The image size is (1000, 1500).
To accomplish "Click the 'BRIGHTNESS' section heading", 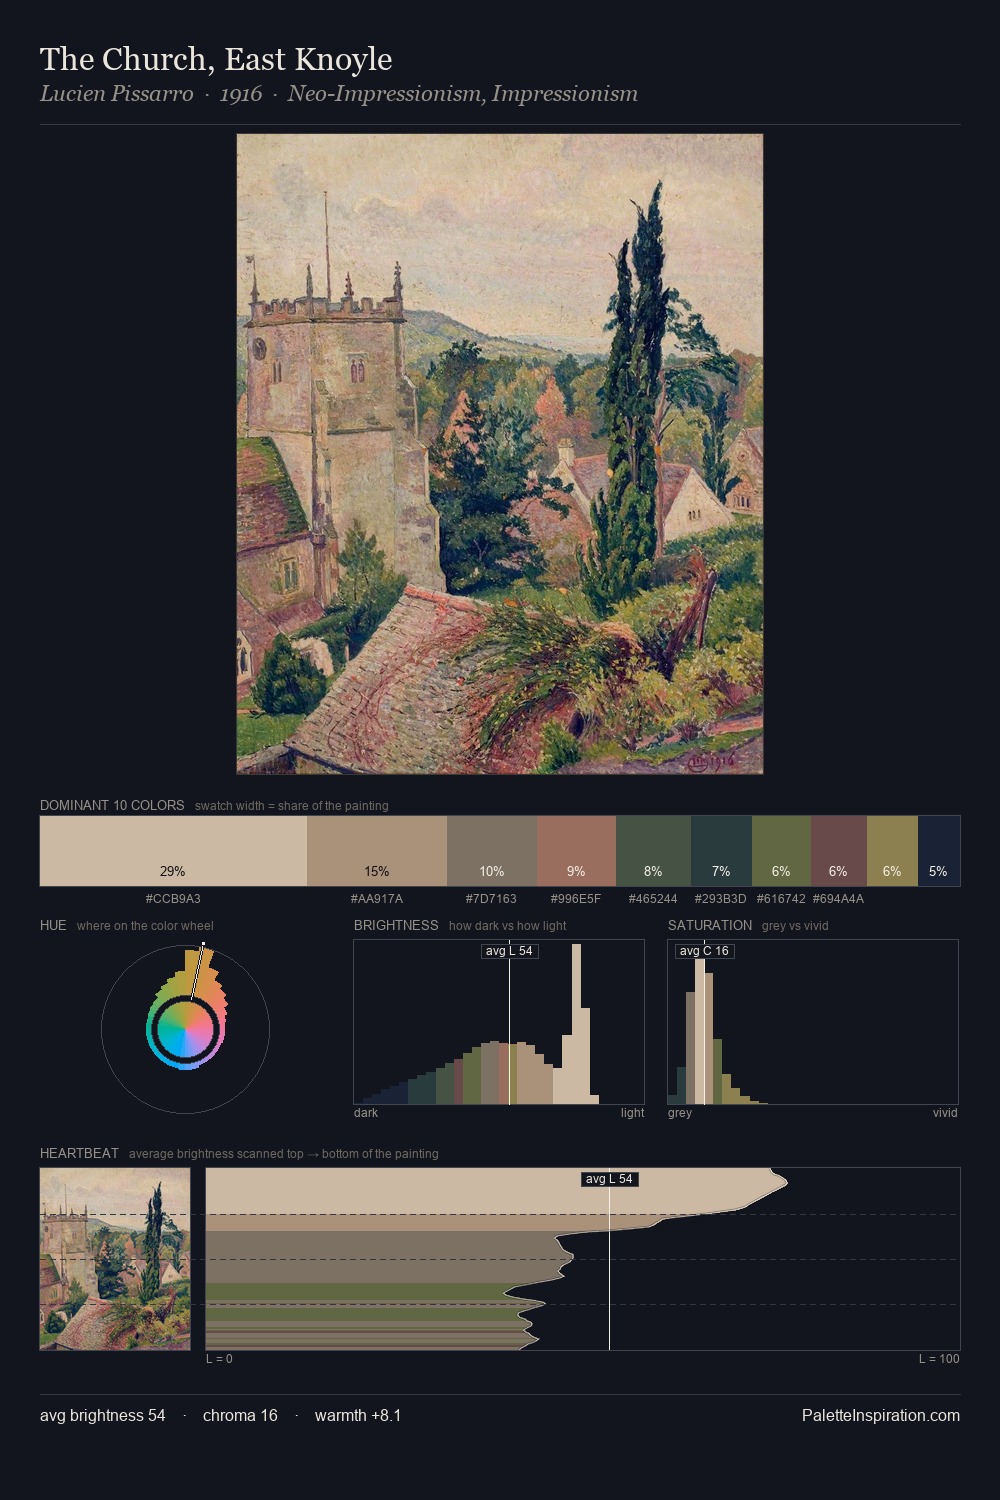I will click(x=396, y=925).
